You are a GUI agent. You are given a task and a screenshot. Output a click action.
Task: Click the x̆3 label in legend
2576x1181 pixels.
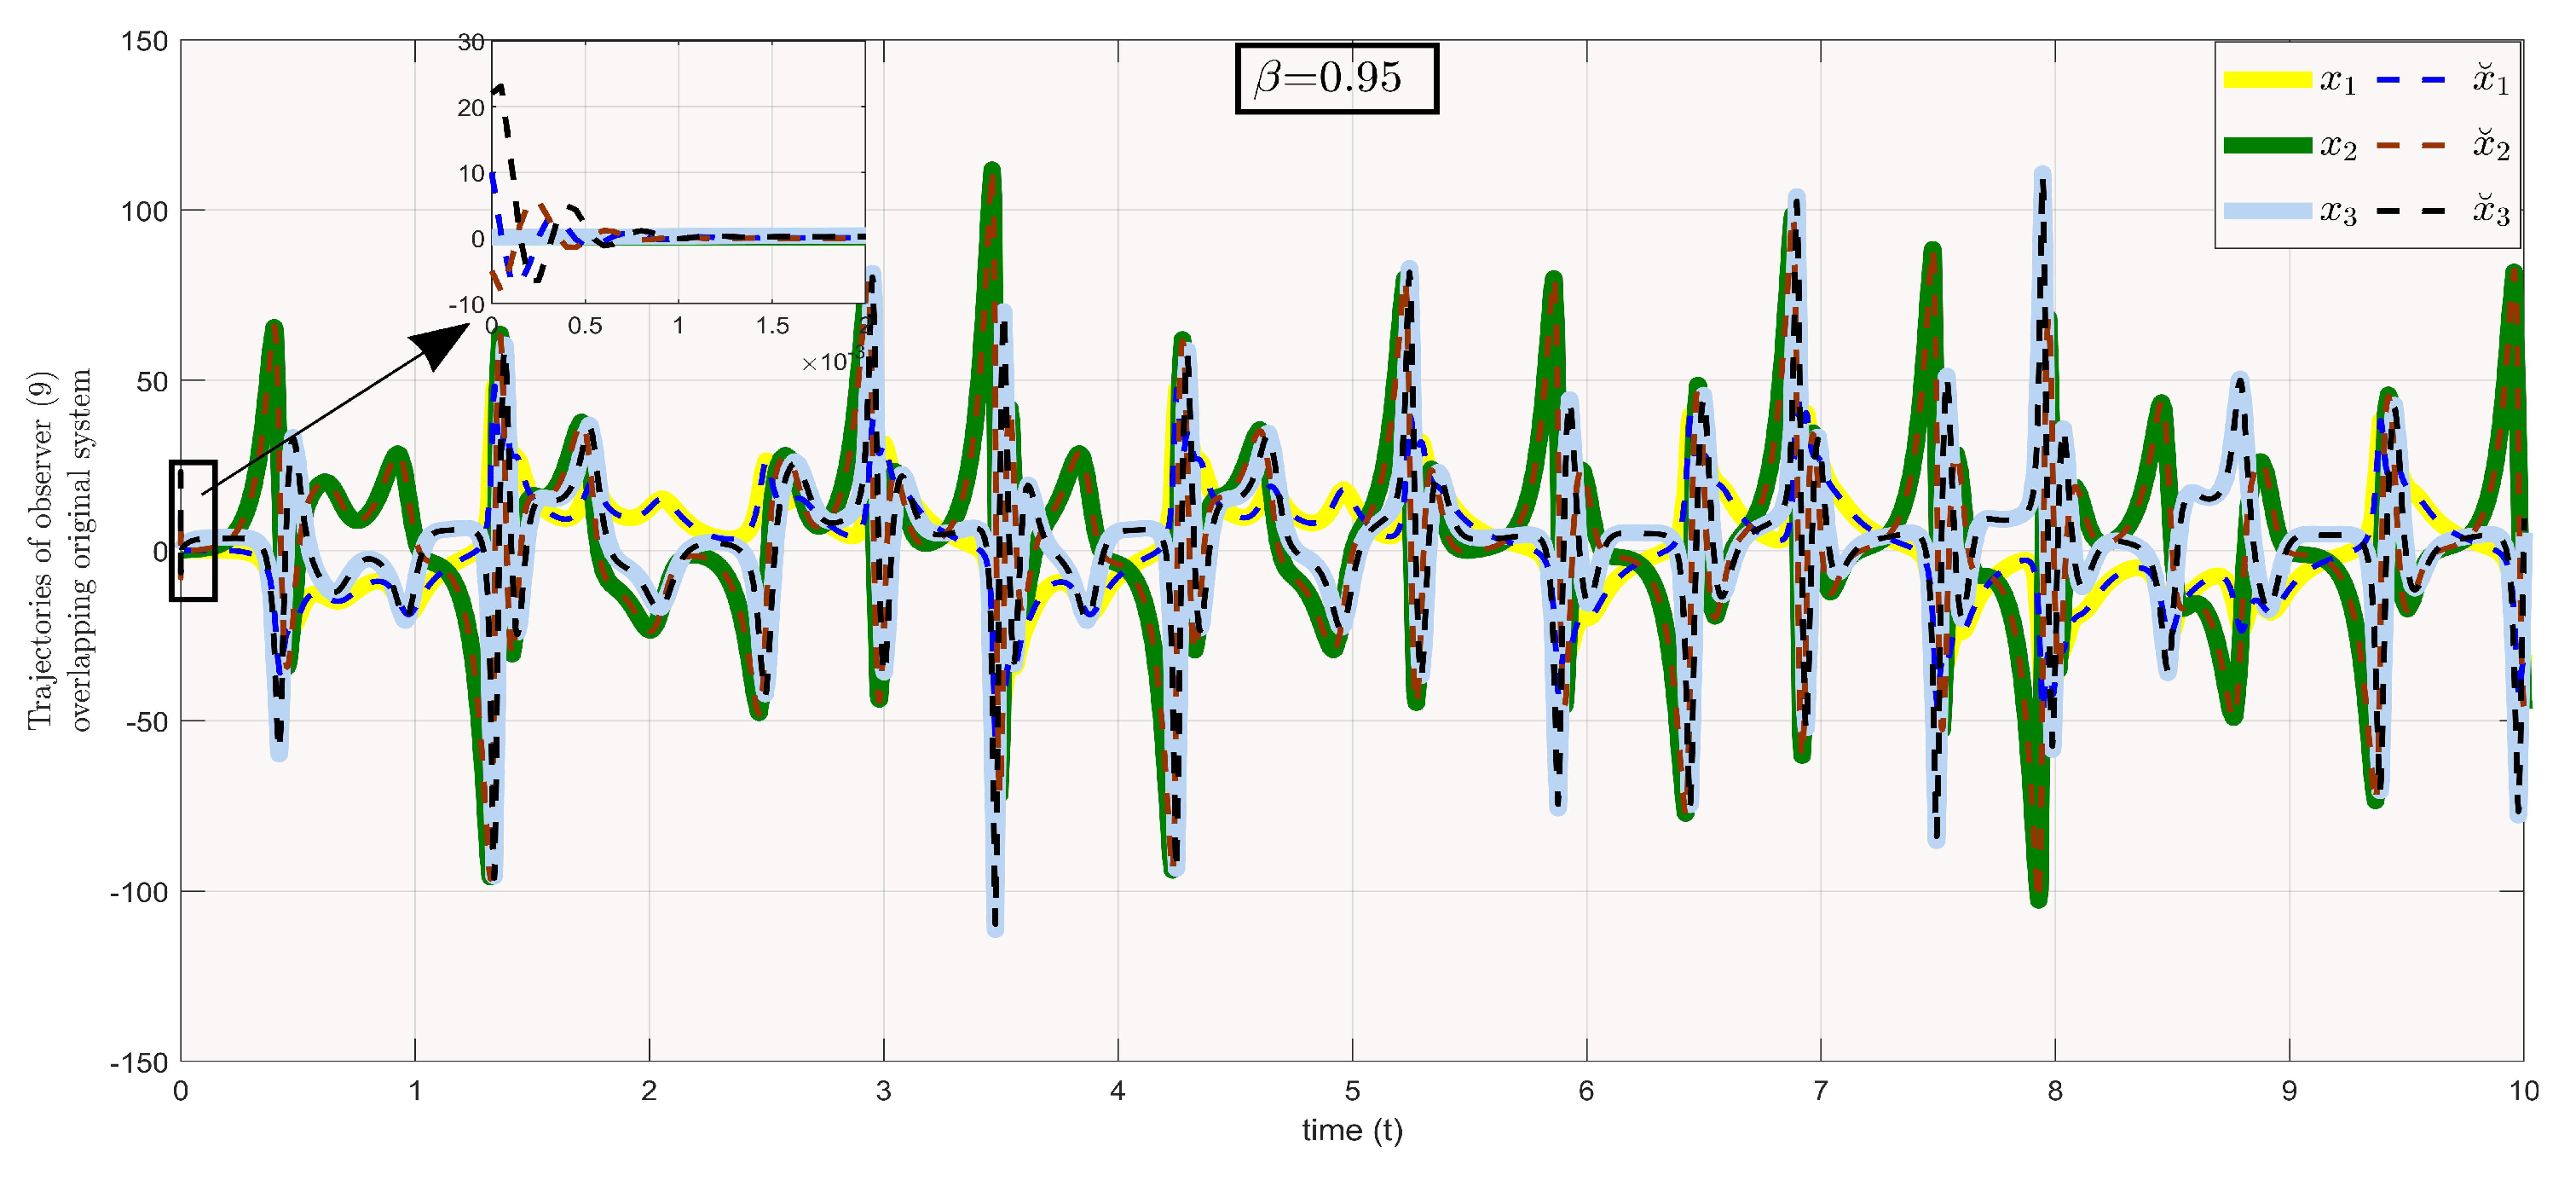coord(2490,211)
